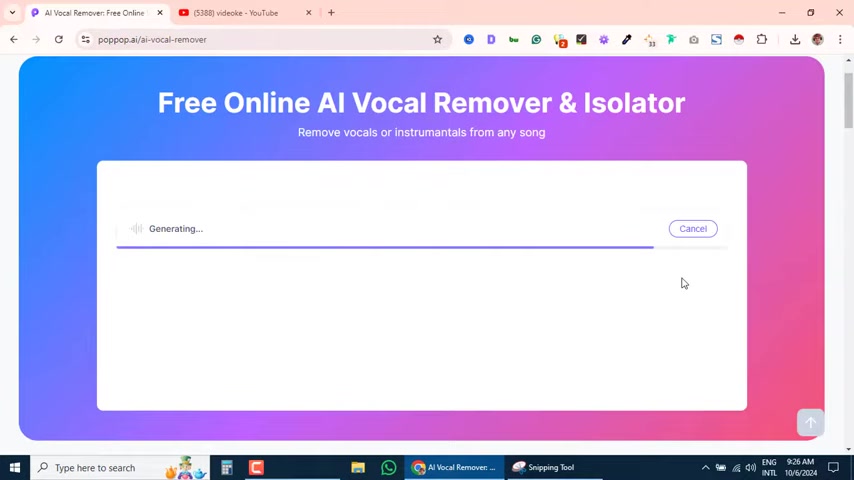This screenshot has width=854, height=480.
Task: Reload the poppop.ai page
Action: point(59,39)
